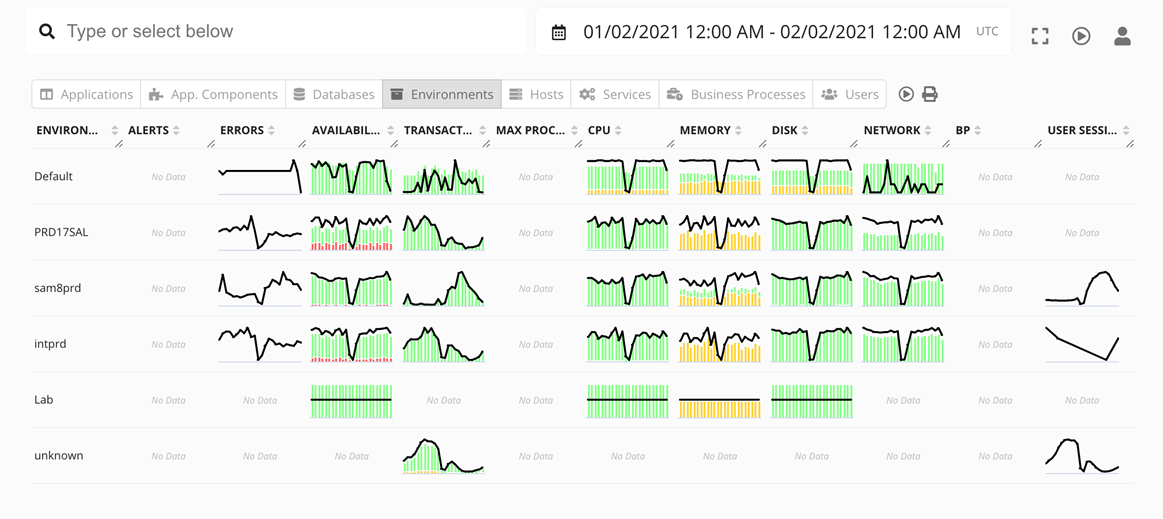The width and height of the screenshot is (1163, 519).
Task: Open the PRD17SAL environment row
Action: pyautogui.click(x=61, y=232)
